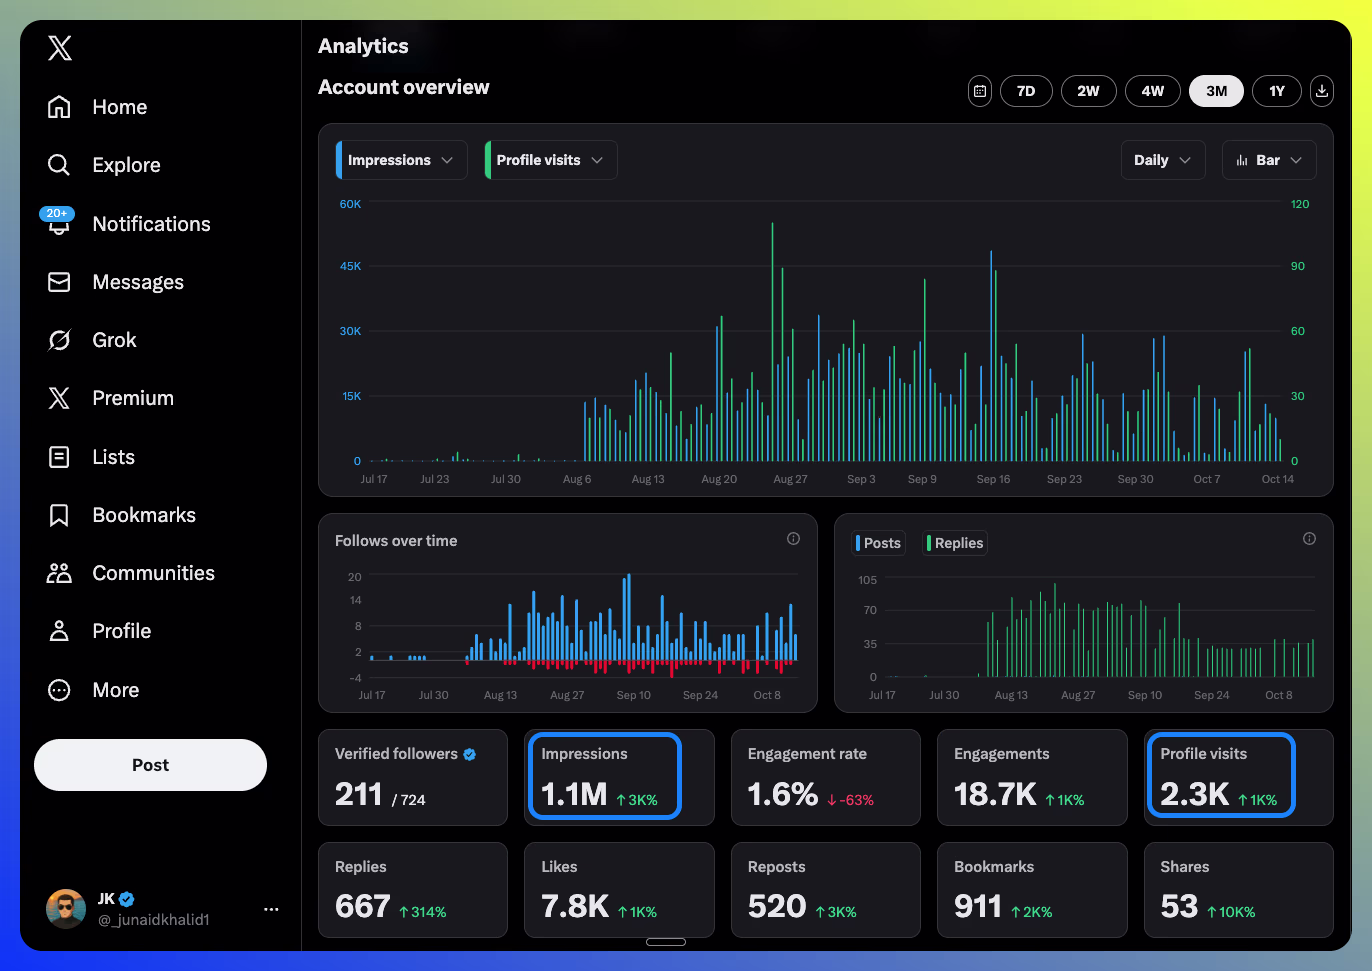
Task: Select the Profile tab in the sidebar
Action: (123, 630)
